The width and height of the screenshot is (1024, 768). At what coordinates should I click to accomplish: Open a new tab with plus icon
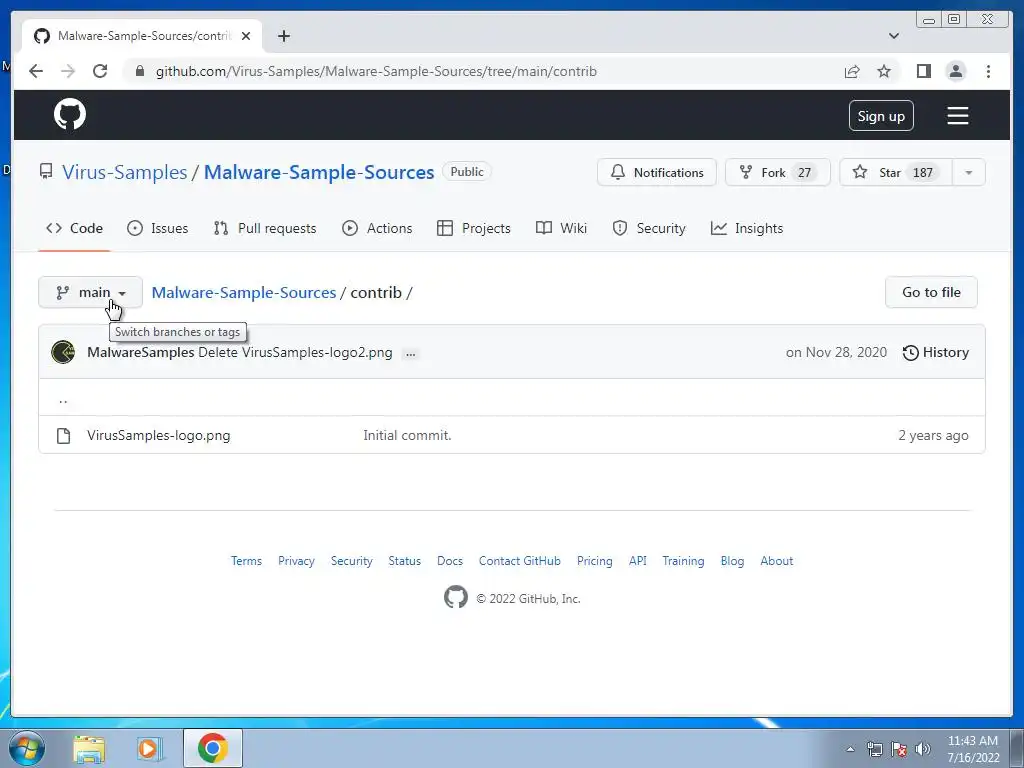(x=283, y=36)
